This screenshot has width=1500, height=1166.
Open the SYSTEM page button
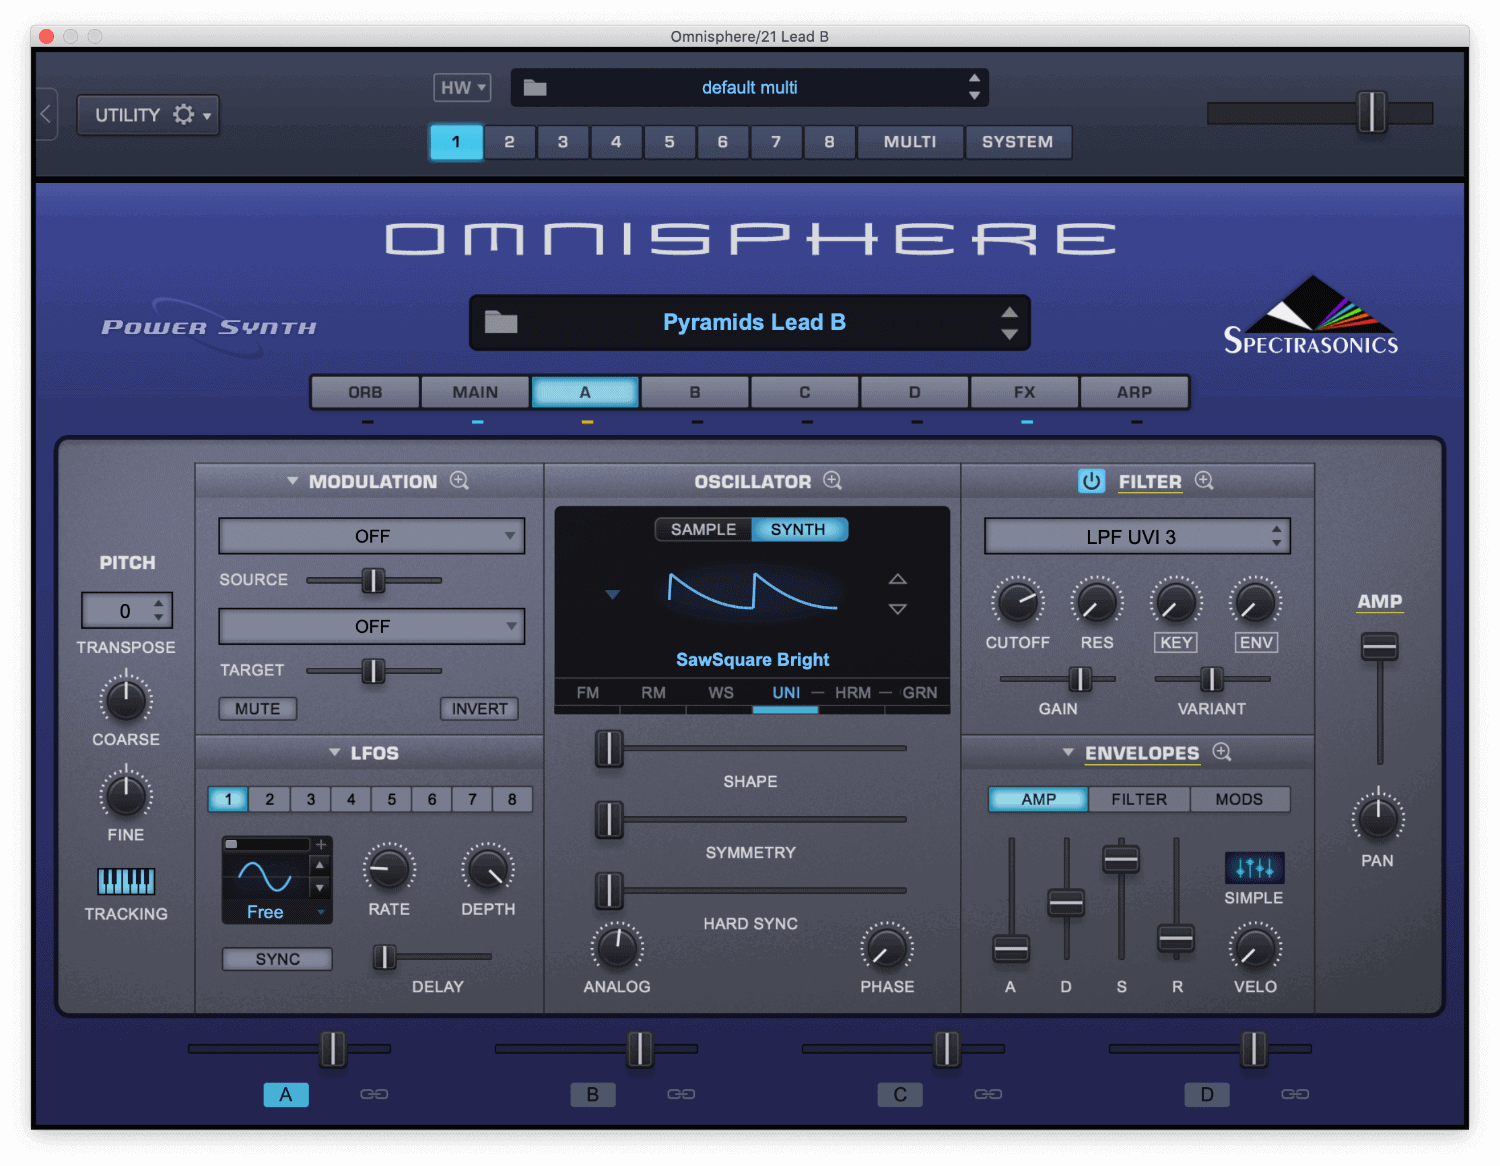(1017, 142)
